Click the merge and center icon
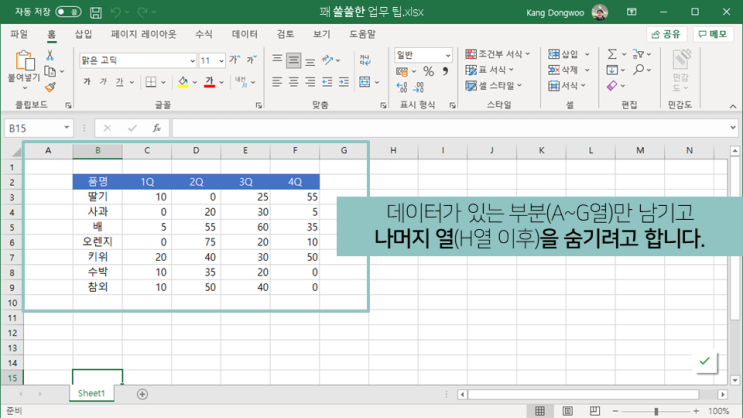The width and height of the screenshot is (743, 418). pos(365,82)
